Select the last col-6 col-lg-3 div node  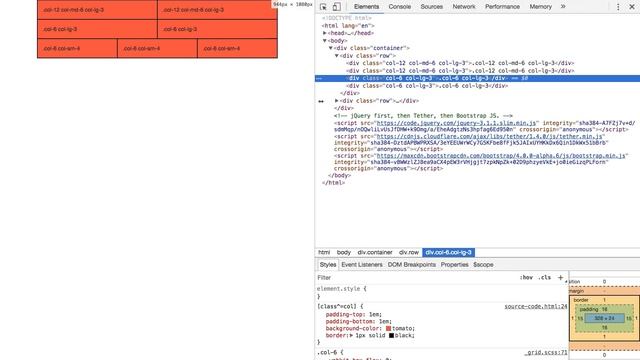pos(427,86)
